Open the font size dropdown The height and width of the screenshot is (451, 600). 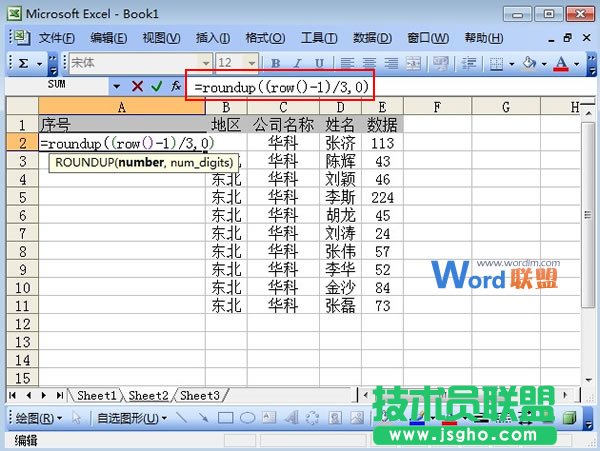click(x=251, y=63)
